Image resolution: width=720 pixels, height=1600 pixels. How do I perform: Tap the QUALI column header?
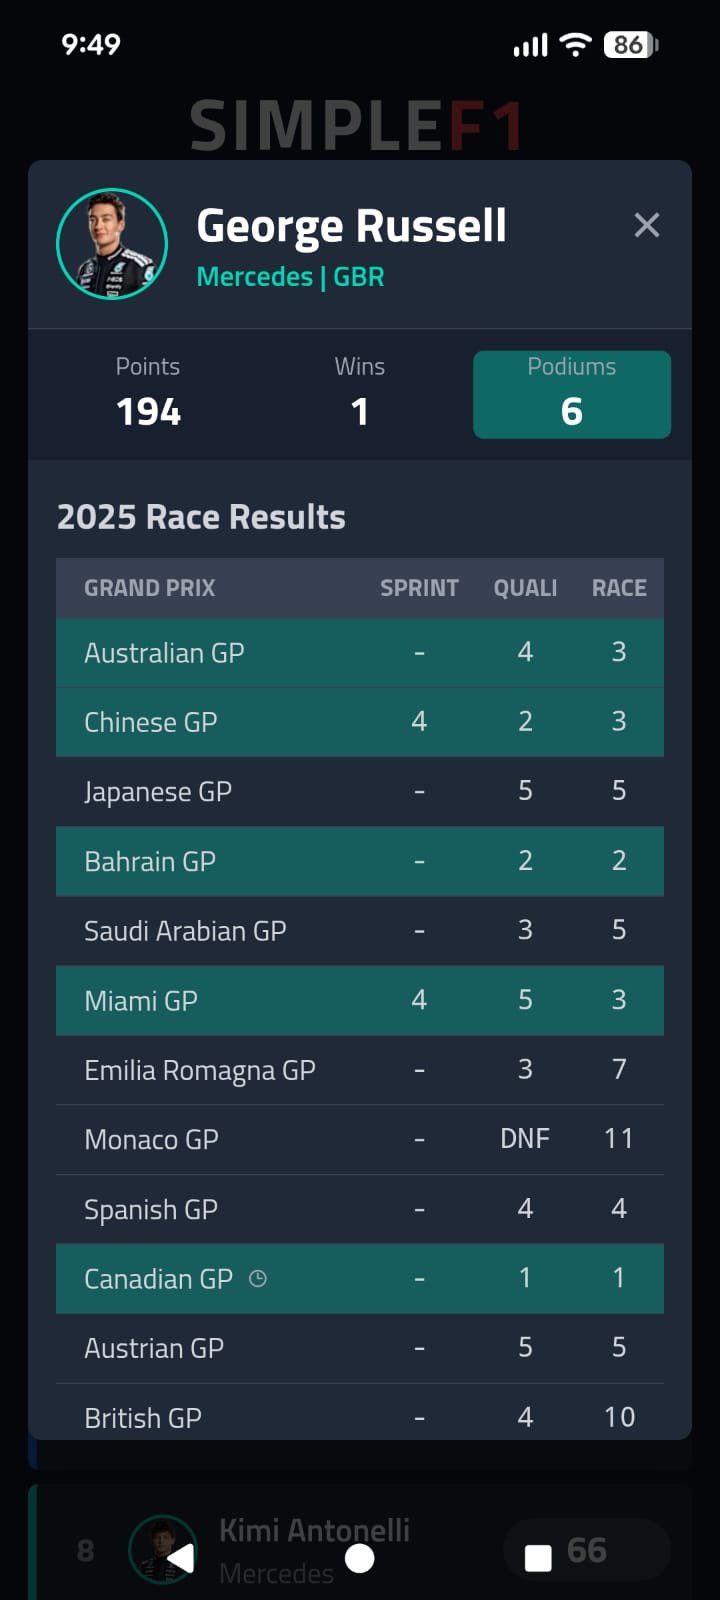(525, 588)
